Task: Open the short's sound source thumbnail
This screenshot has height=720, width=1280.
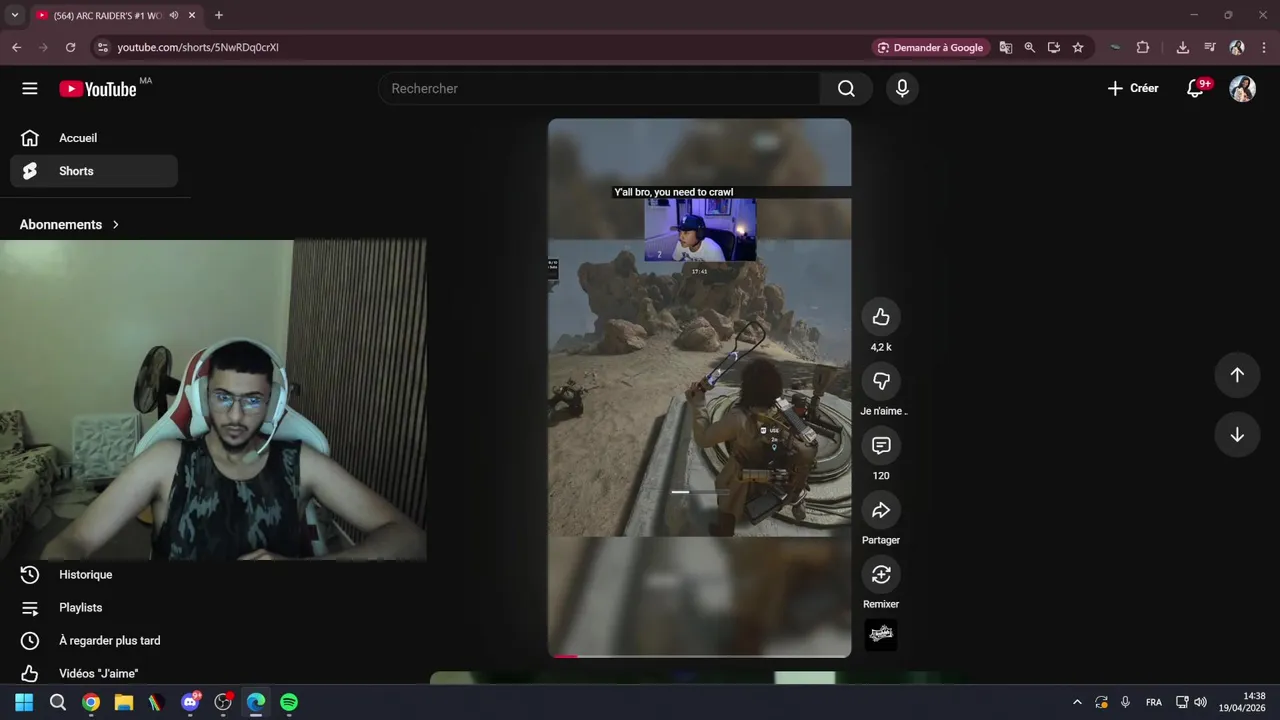Action: [x=881, y=635]
